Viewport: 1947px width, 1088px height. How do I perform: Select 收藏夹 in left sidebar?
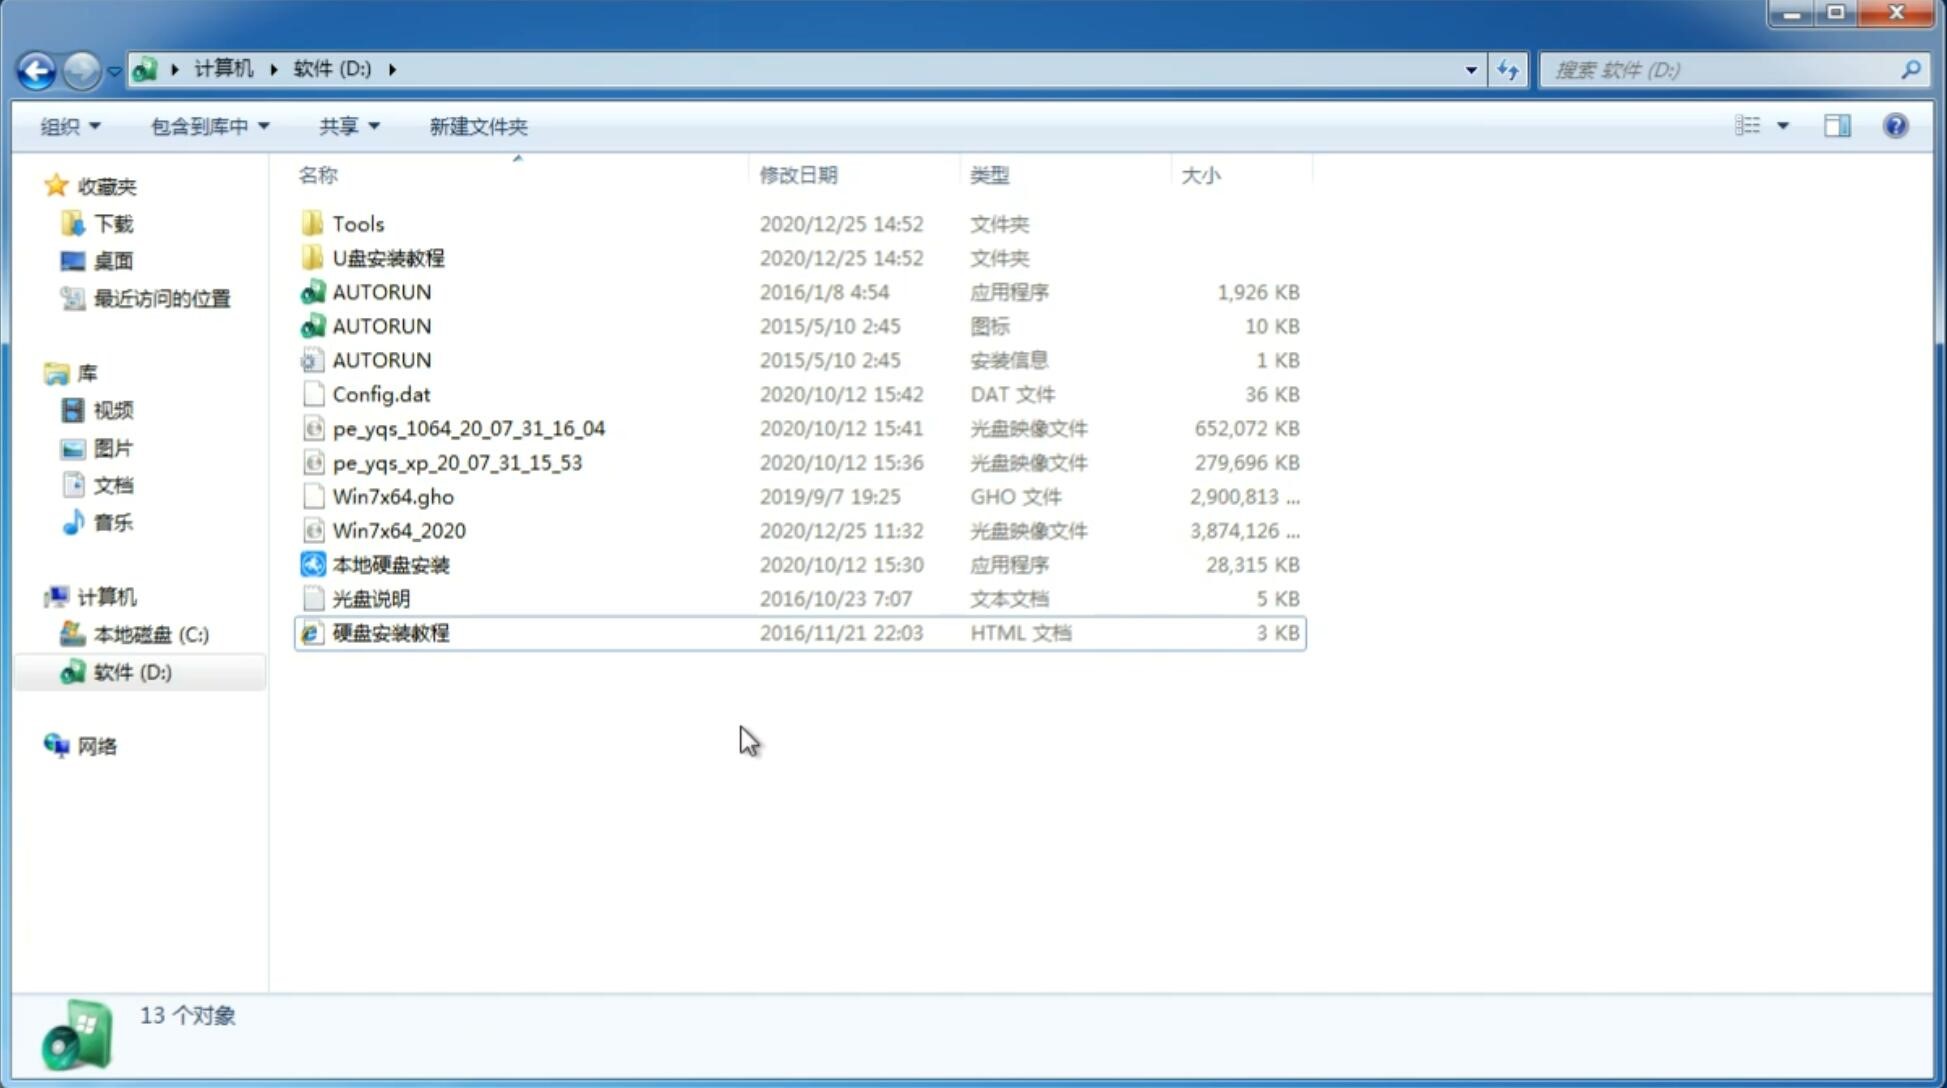[122, 186]
